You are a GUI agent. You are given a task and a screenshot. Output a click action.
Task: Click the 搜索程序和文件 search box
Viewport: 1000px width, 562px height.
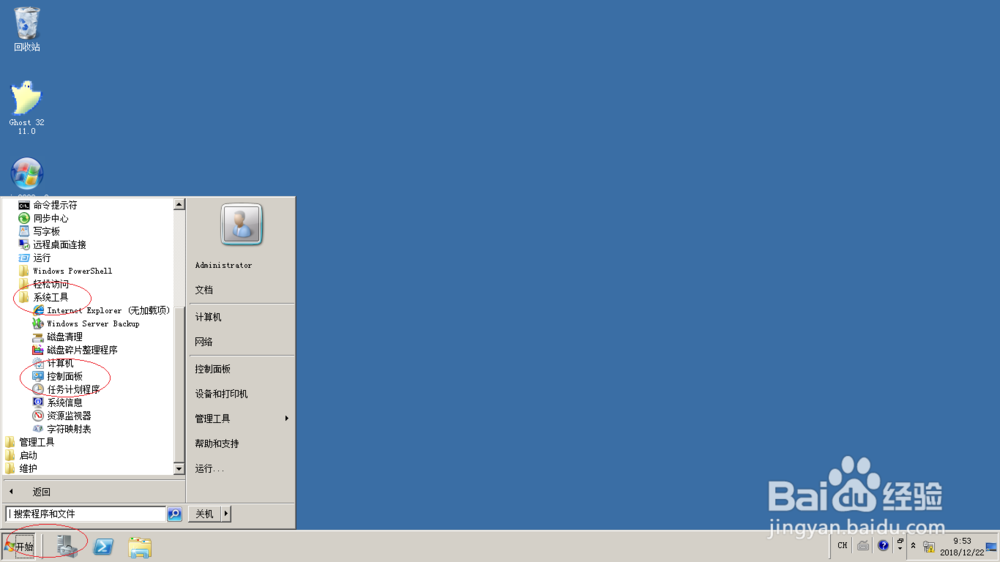click(86, 514)
